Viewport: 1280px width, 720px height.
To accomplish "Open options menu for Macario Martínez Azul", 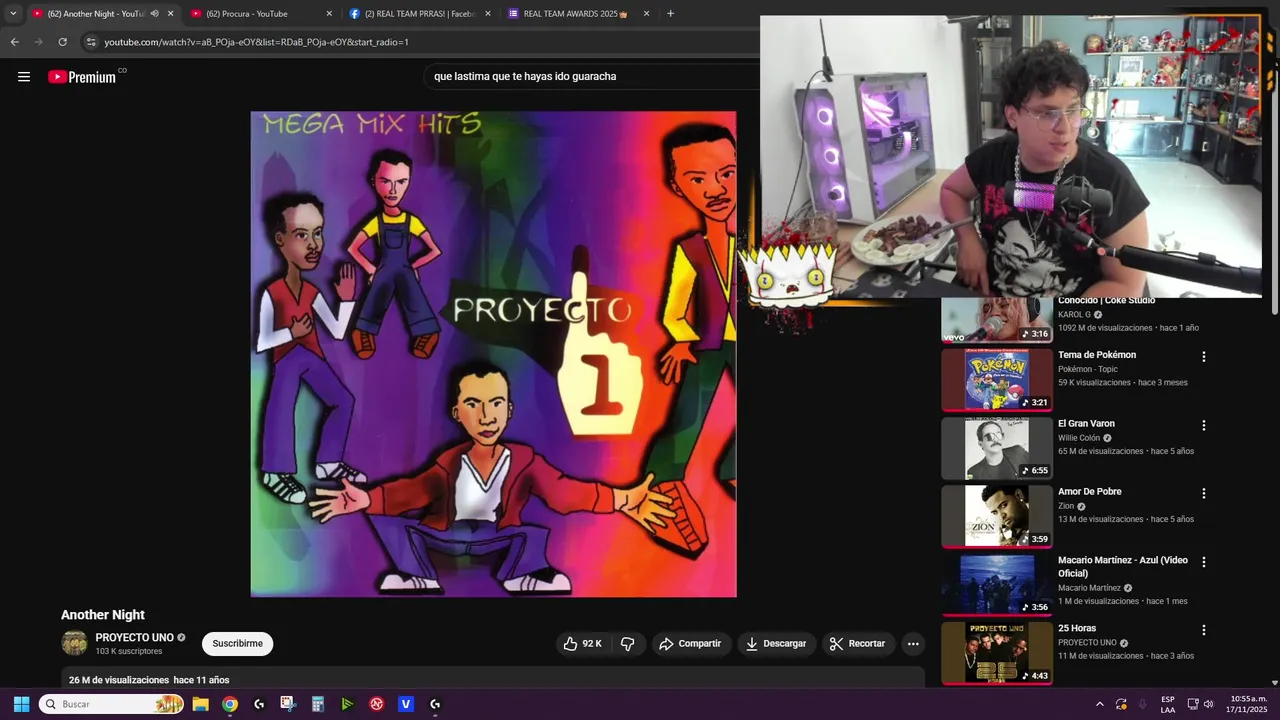I will tap(1204, 562).
